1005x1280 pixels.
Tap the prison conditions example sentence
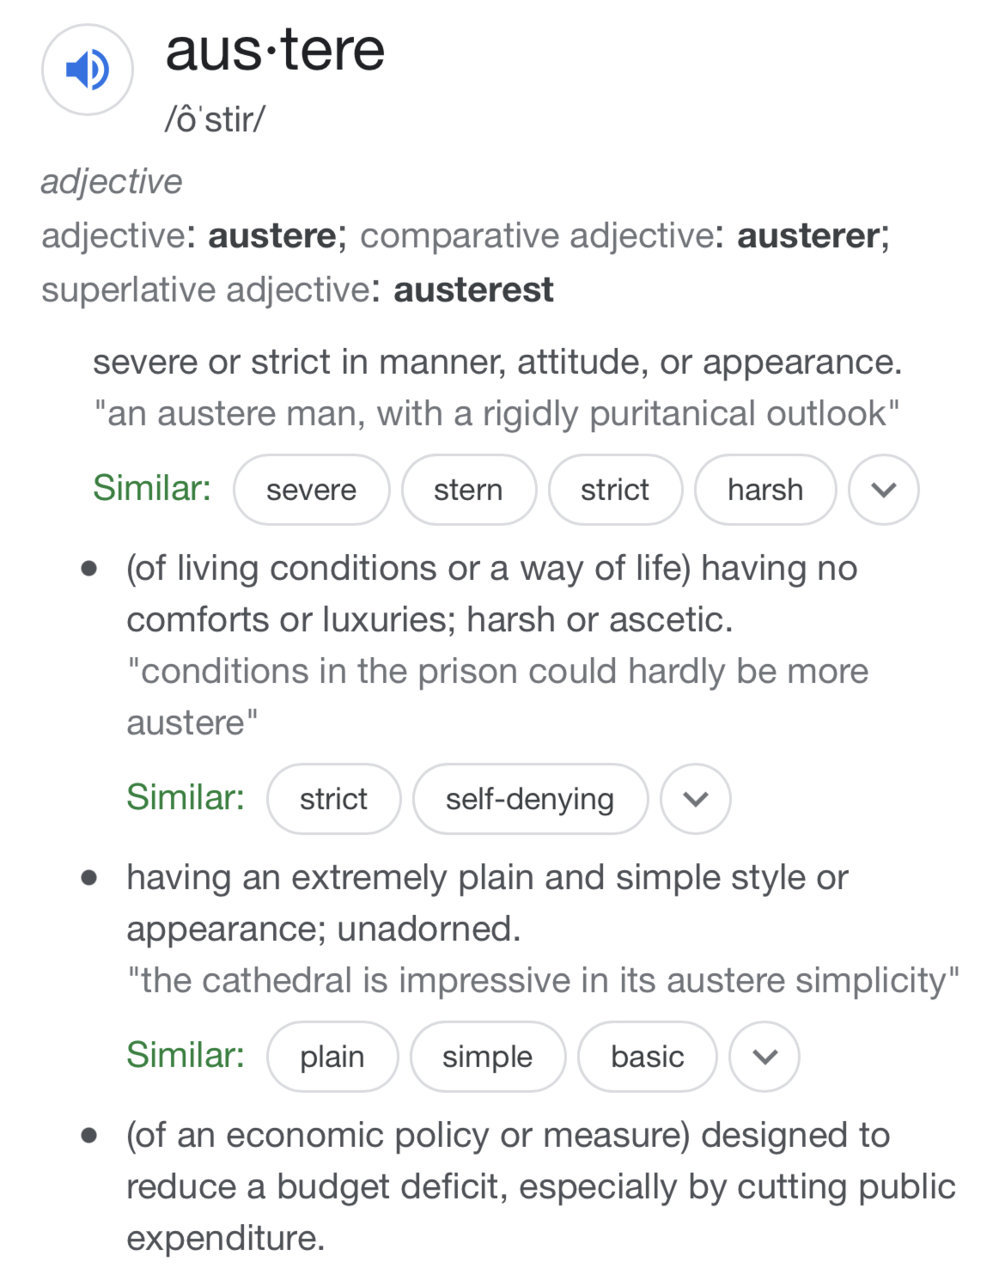(x=497, y=697)
